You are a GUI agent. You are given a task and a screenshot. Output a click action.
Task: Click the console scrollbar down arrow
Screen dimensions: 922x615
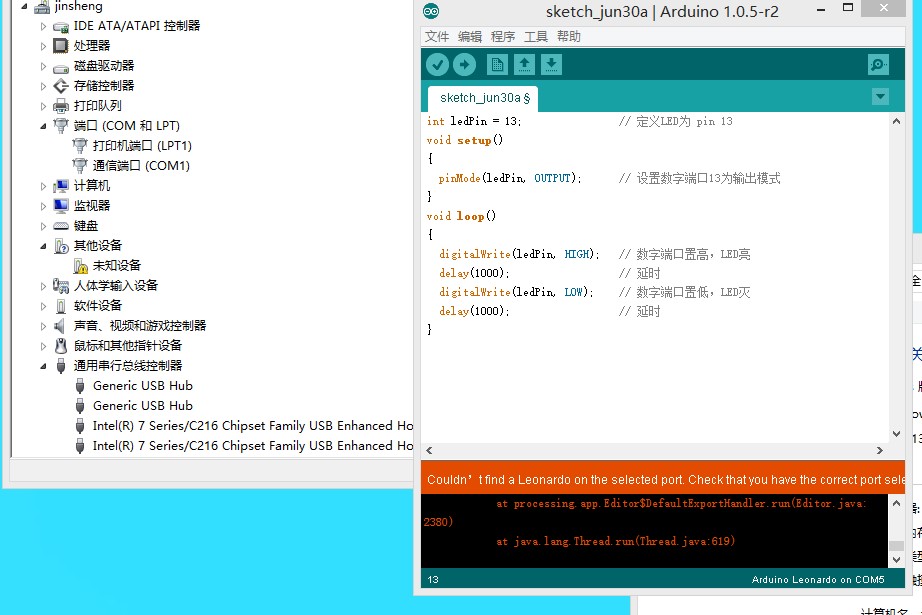896,560
